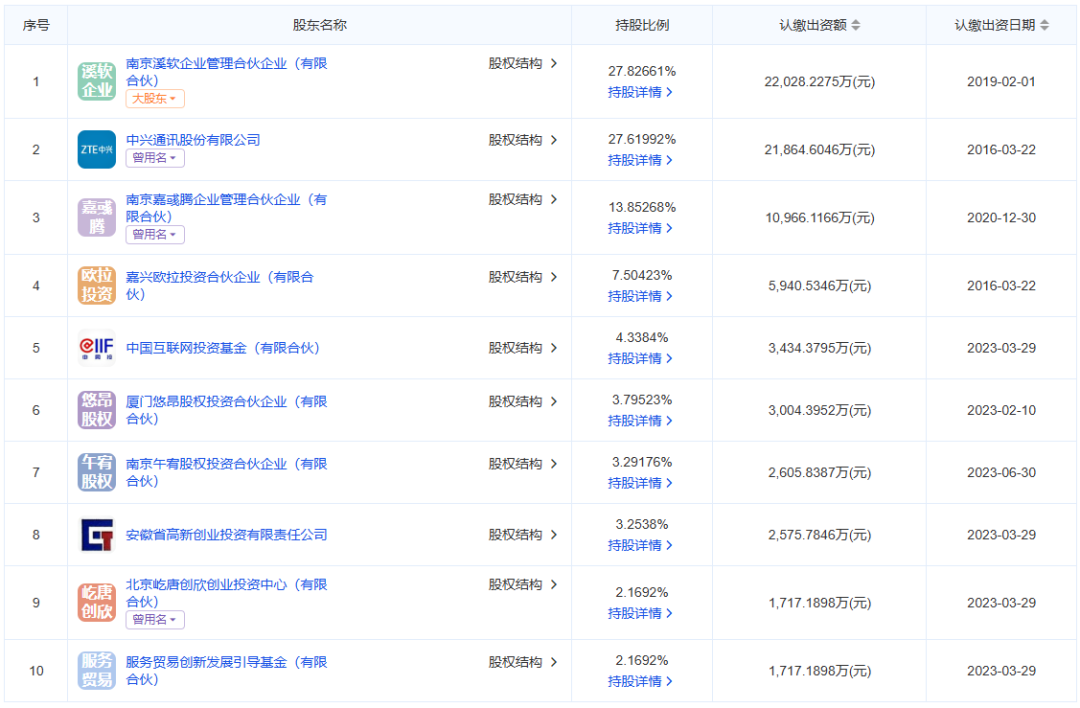Open 南京午宥股权投资合伙企业 shareholder link
This screenshot has width=1080, height=708.
click(x=227, y=472)
